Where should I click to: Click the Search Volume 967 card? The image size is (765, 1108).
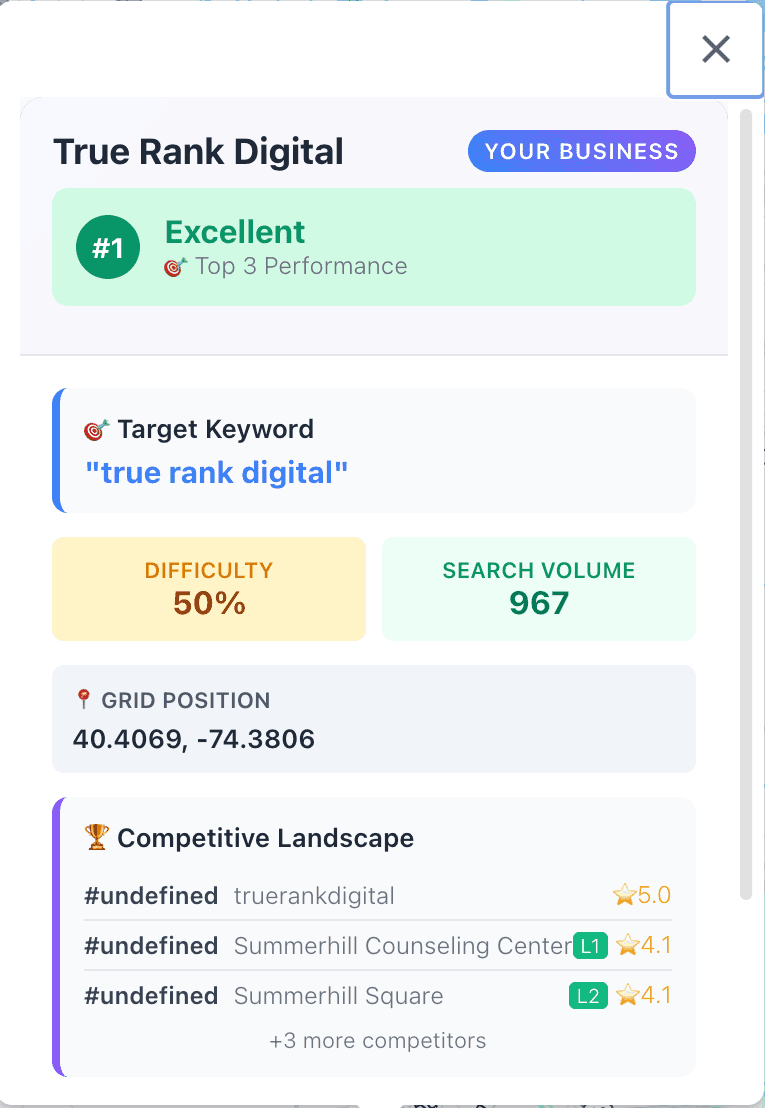point(539,588)
